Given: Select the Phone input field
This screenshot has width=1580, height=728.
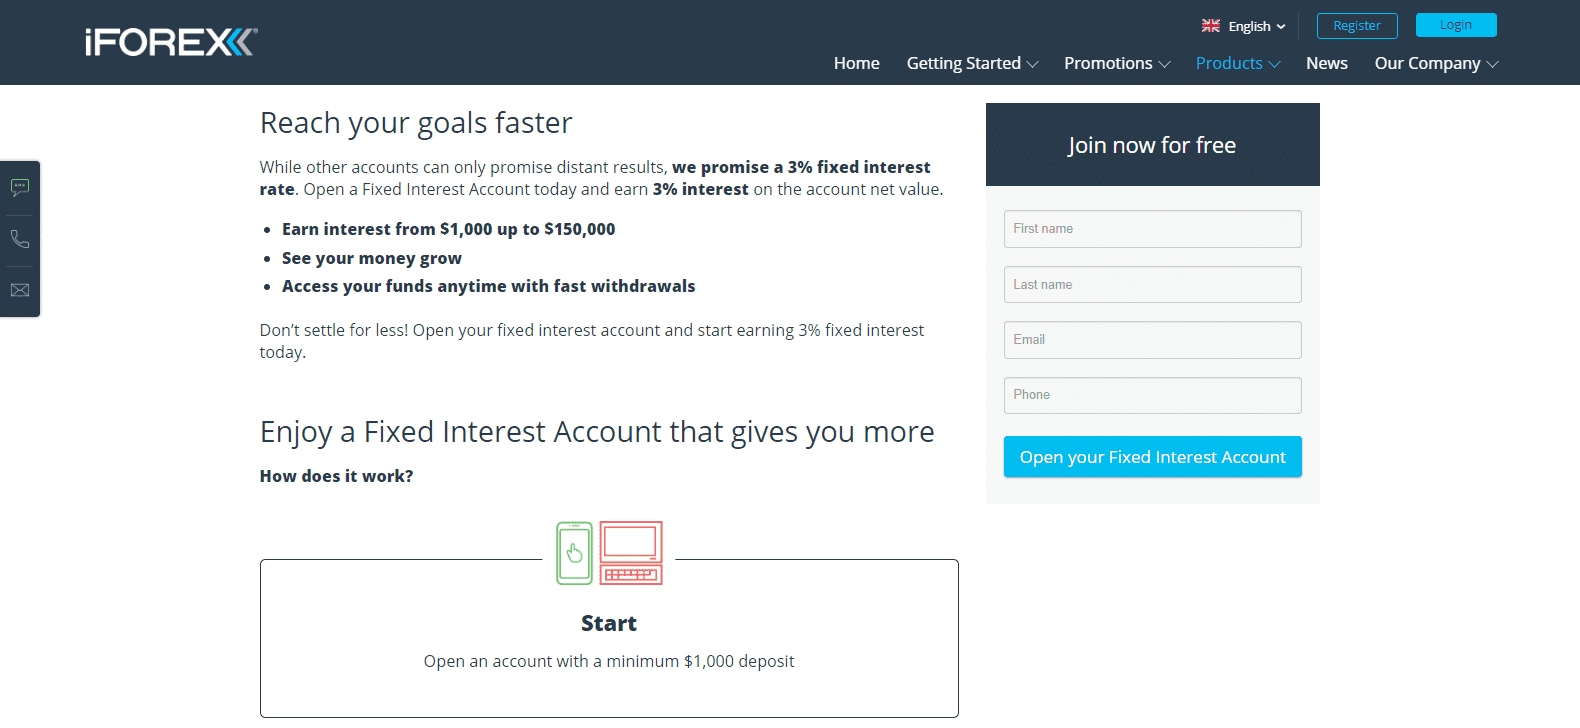Looking at the screenshot, I should 1152,395.
